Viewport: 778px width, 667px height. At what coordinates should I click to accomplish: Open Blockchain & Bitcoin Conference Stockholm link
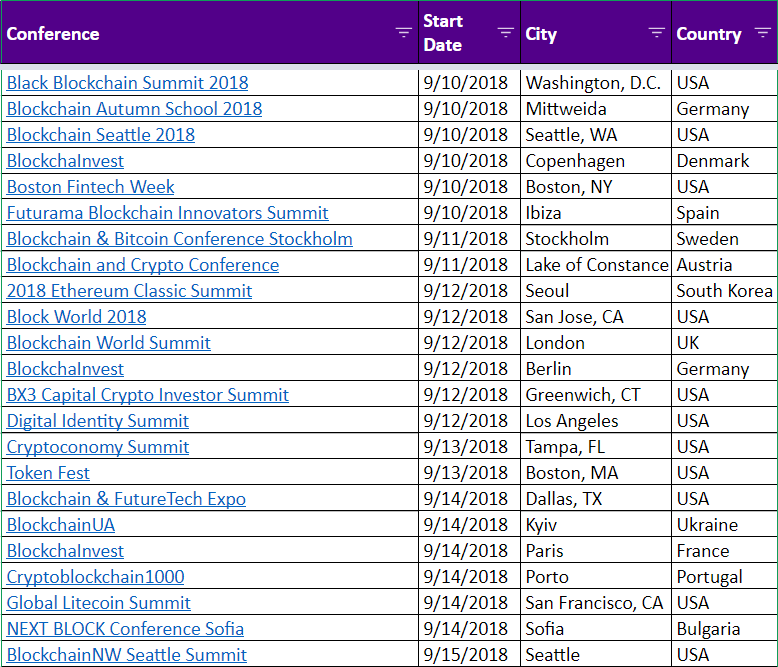(x=180, y=239)
